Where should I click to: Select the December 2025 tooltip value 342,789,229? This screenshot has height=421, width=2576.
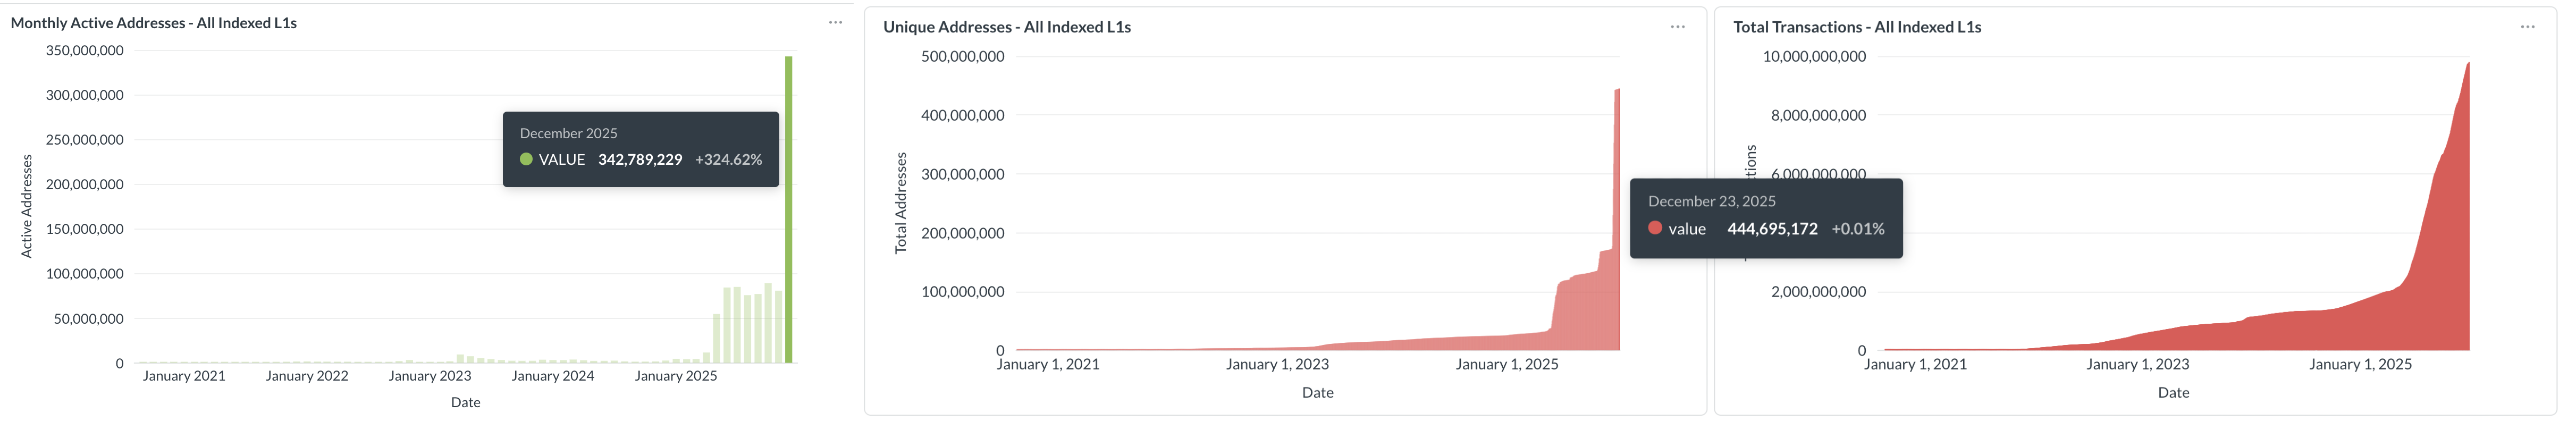point(639,159)
